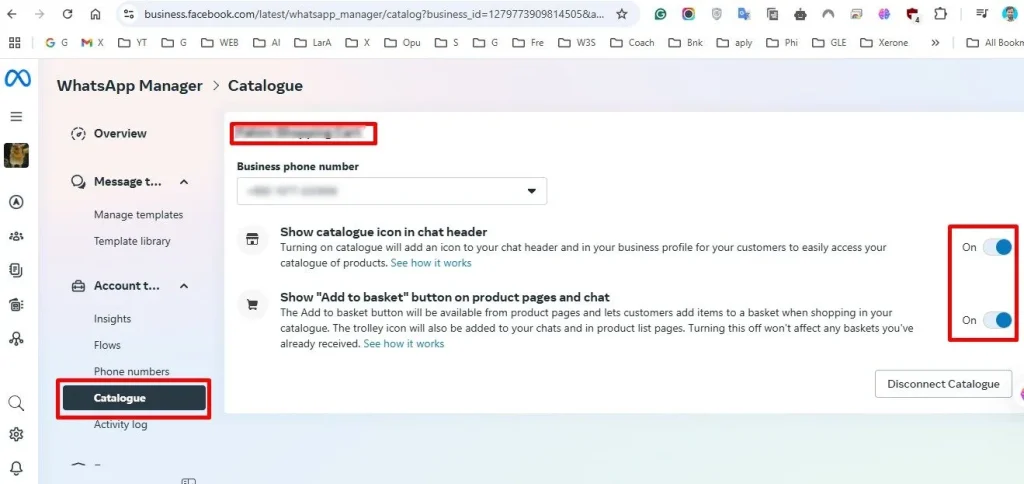Open the Google bookmark labeled G
This screenshot has width=1024, height=484.
click(x=56, y=42)
